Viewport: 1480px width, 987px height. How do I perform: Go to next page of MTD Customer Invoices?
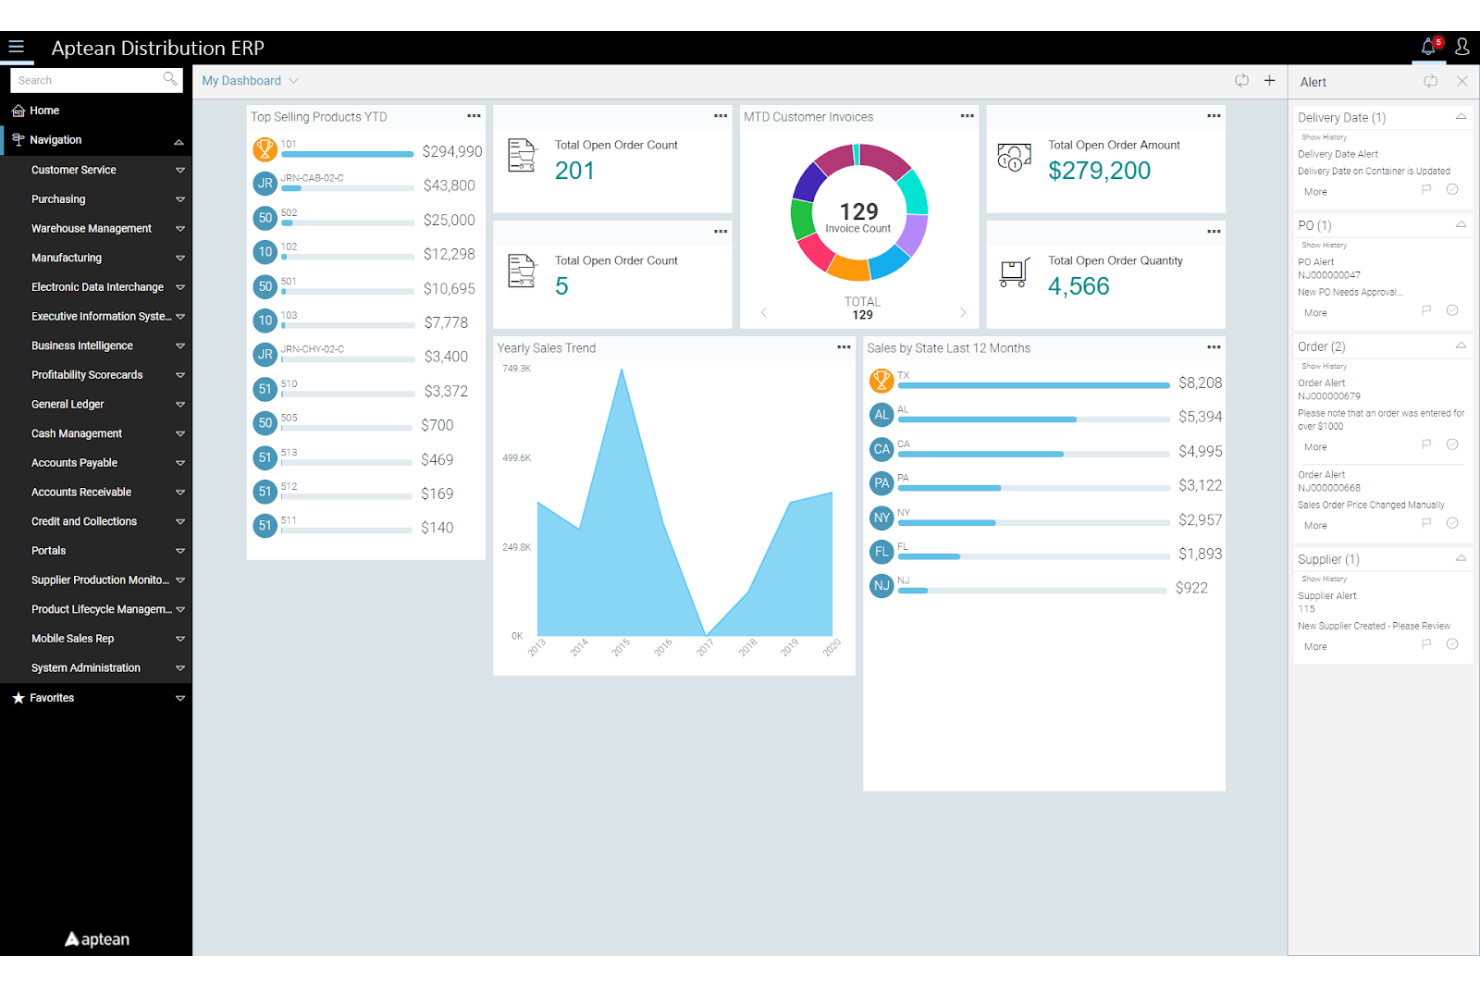(963, 312)
